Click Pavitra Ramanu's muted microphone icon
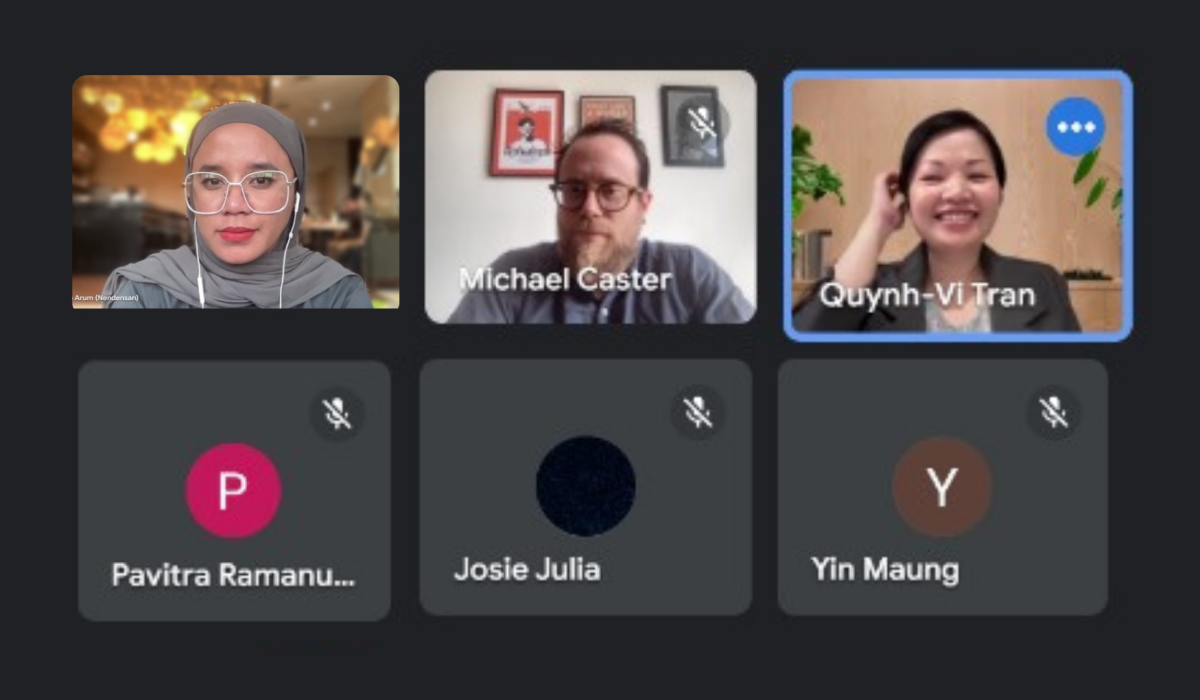The width and height of the screenshot is (1200, 700). pos(337,412)
